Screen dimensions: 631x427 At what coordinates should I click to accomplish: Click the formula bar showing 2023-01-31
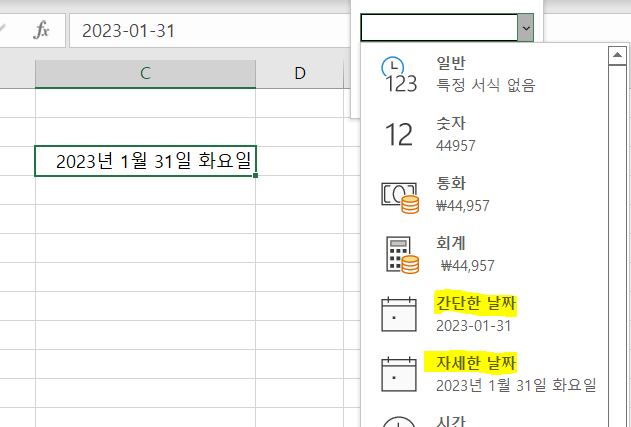tap(200, 30)
